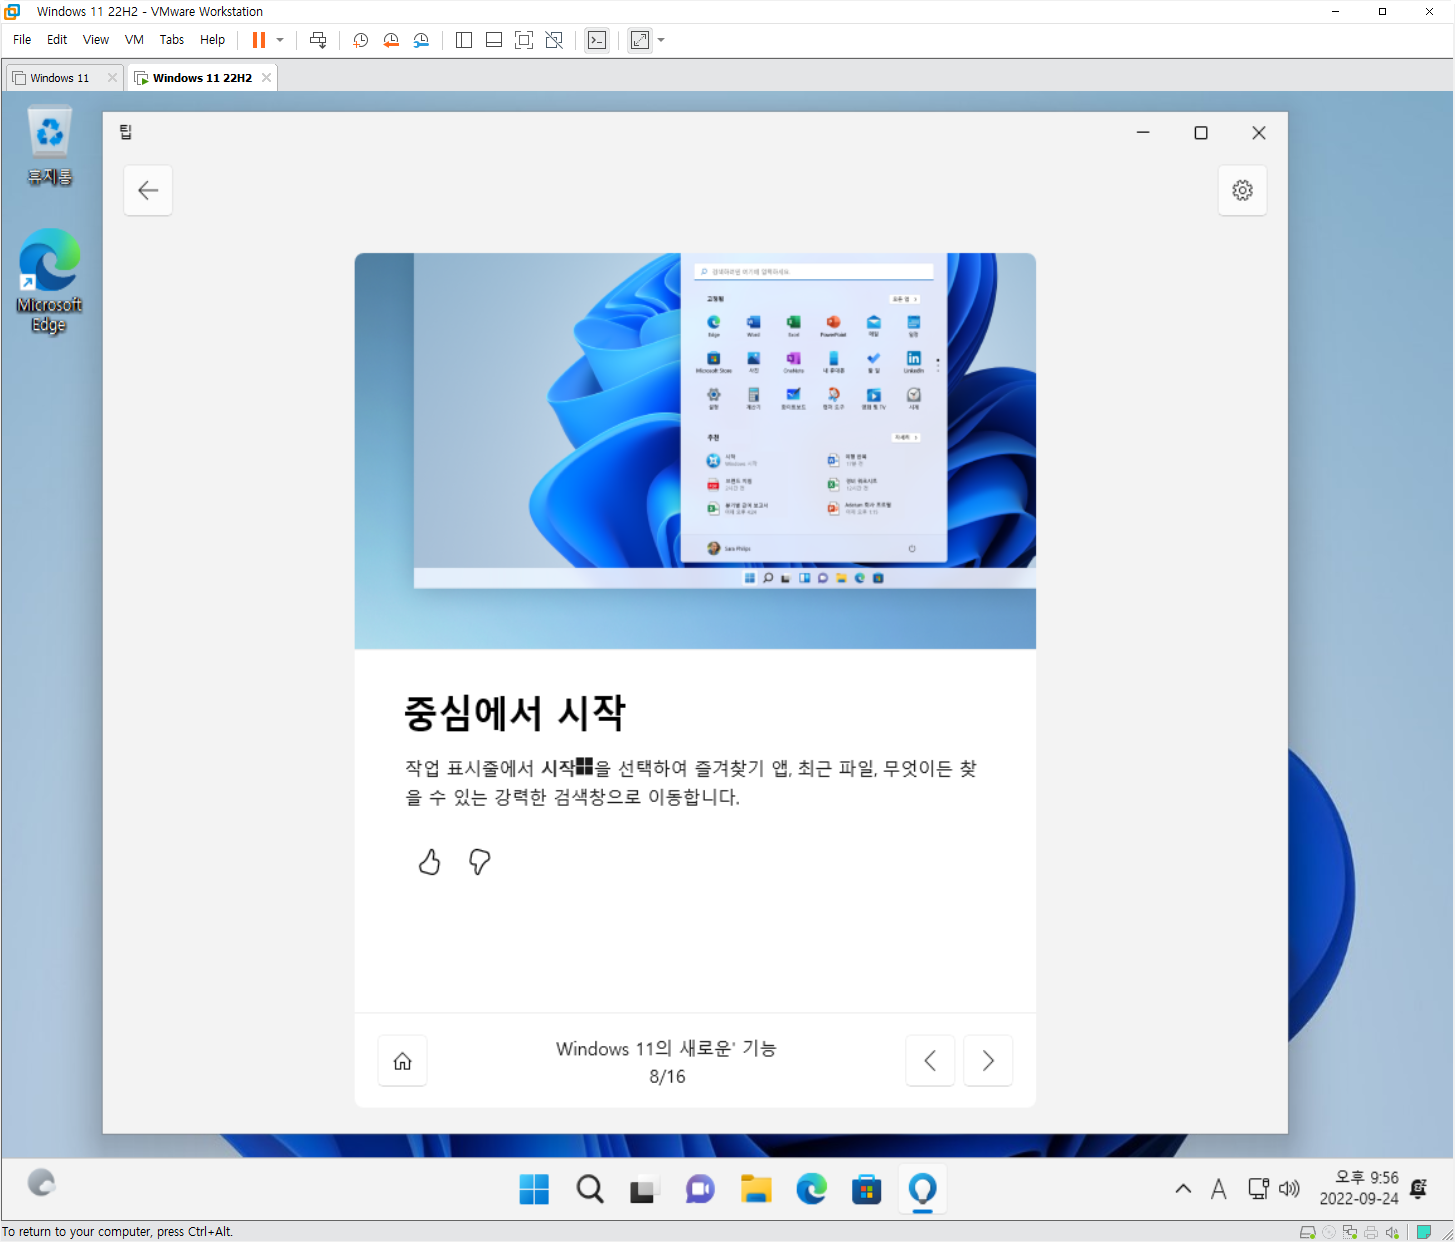The height and width of the screenshot is (1242, 1455).
Task: Click the VMware hard disk status icon
Action: [x=1307, y=1232]
